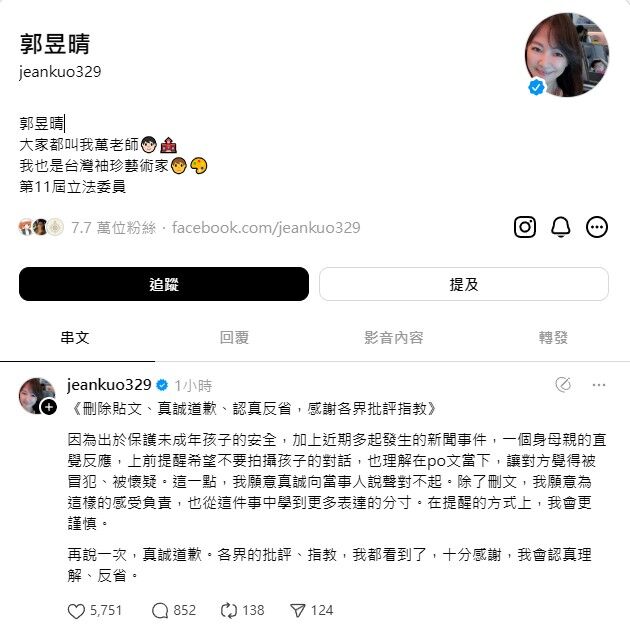
Task: Switch to the 回覆 tab
Action: coord(234,337)
